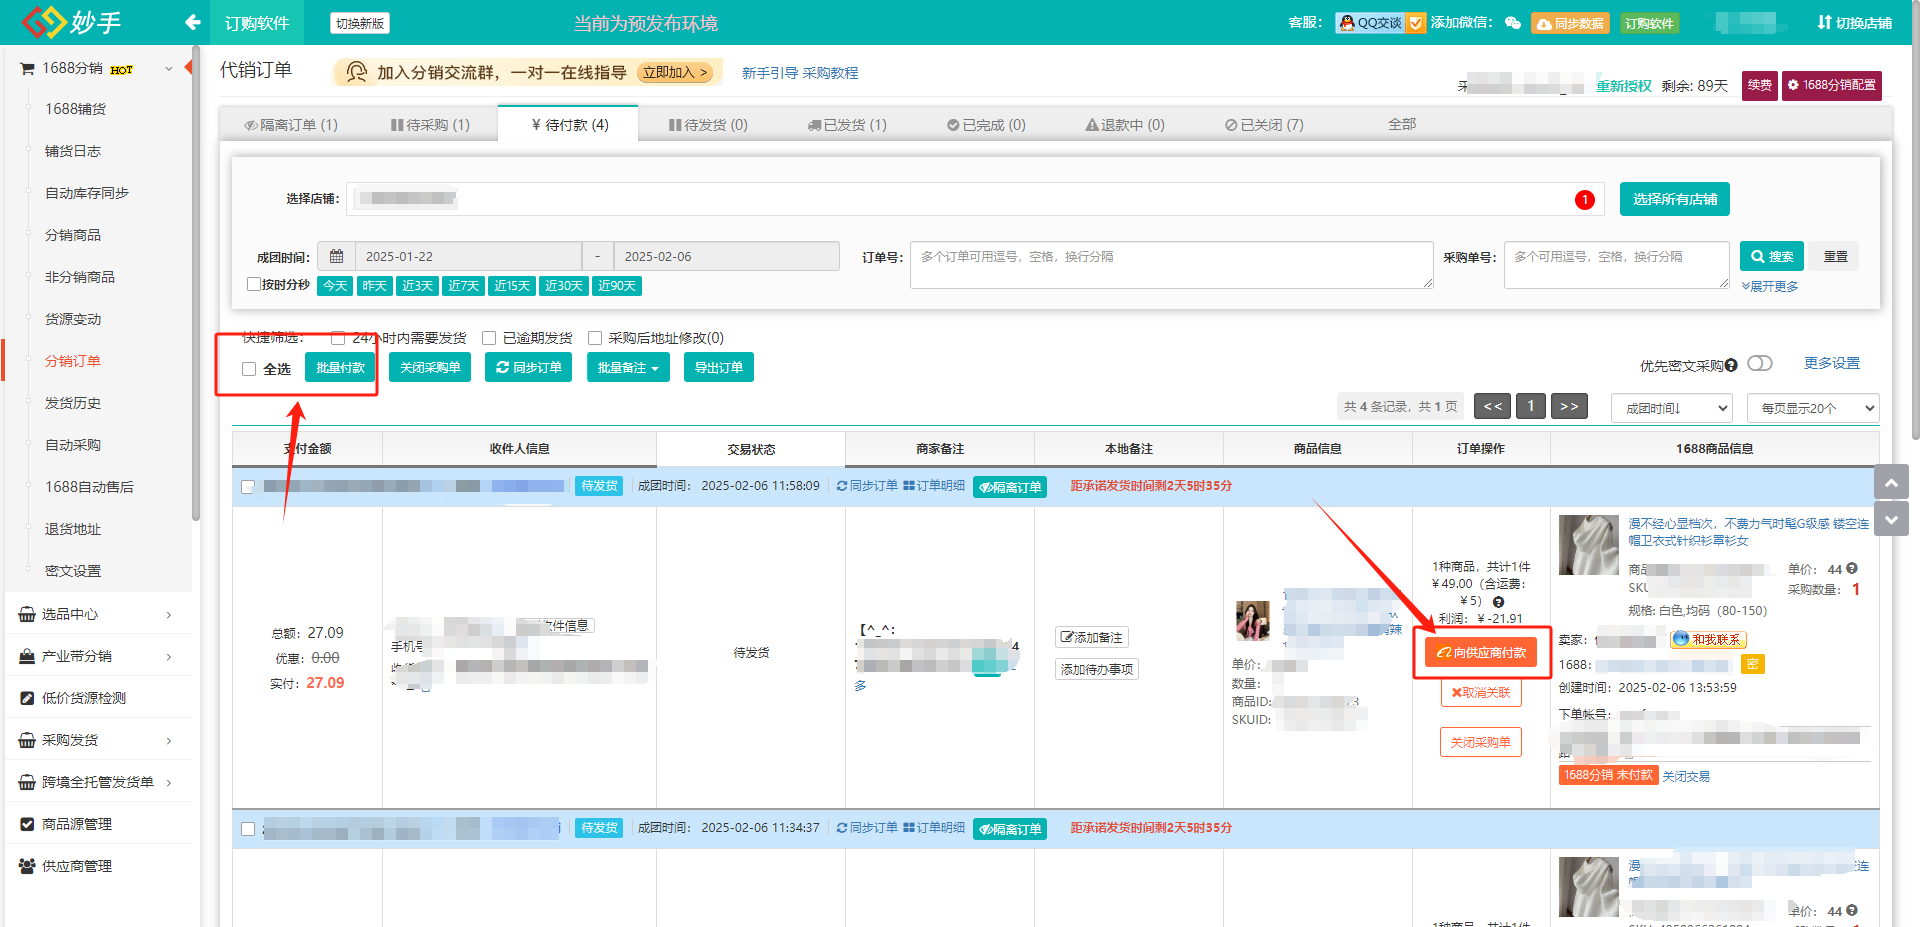1920x927 pixels.
Task: Click the back arrow beside the 妙手 logo
Action: tap(193, 22)
